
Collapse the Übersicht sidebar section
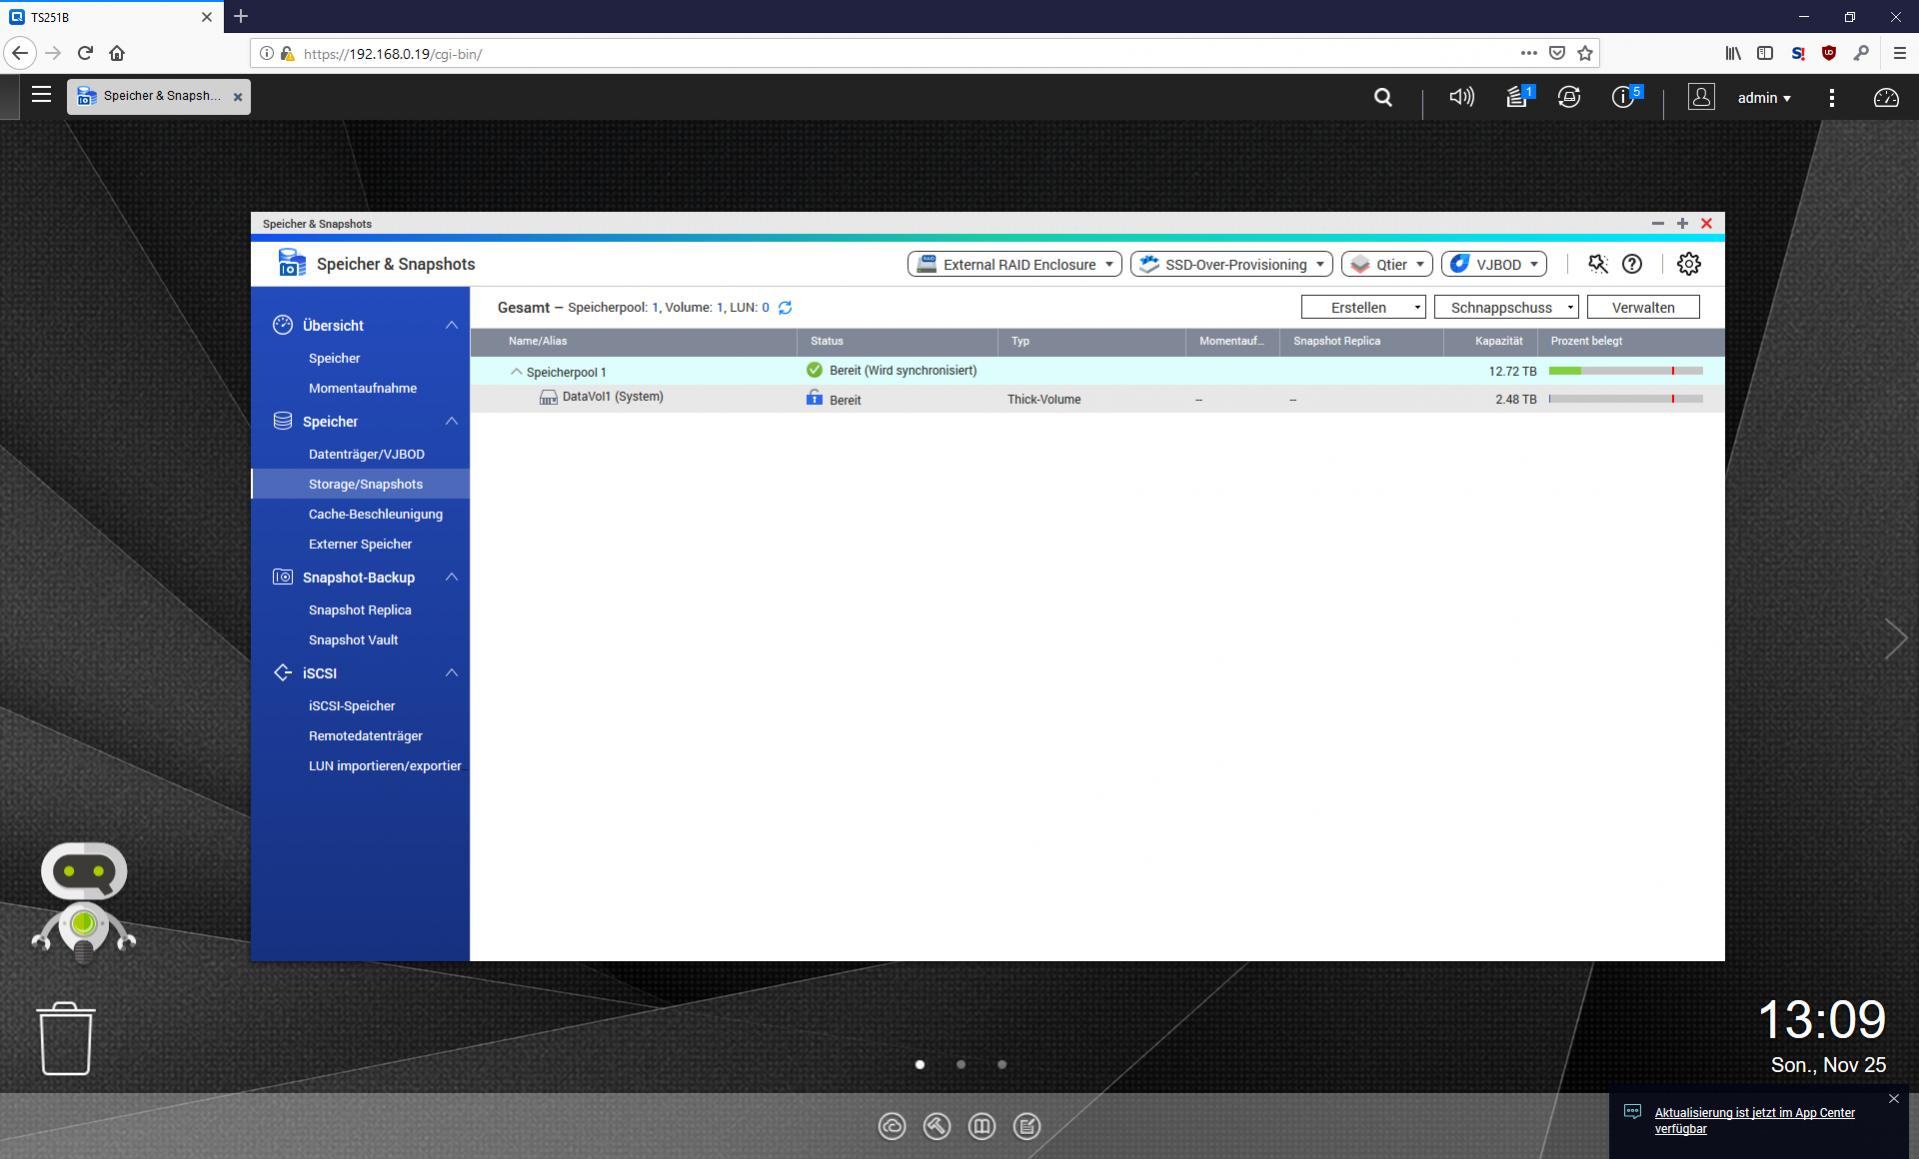[451, 325]
